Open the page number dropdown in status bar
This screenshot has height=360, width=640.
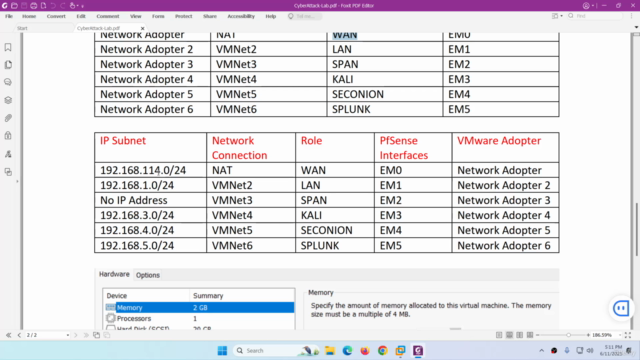68,335
